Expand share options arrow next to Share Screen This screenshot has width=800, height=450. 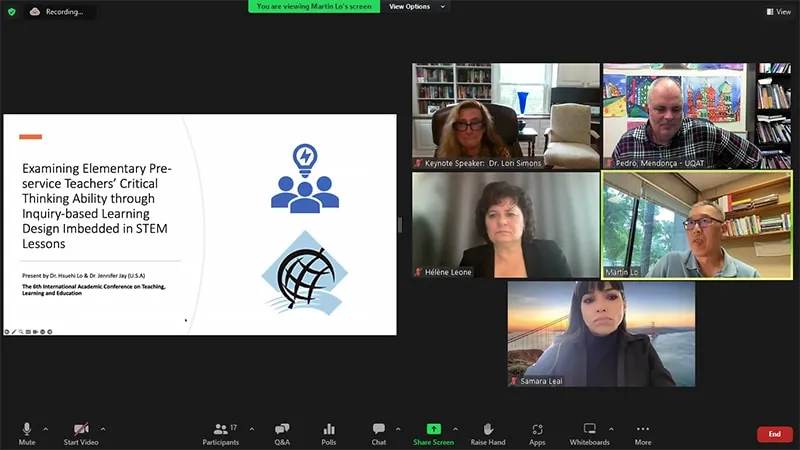[x=456, y=429]
